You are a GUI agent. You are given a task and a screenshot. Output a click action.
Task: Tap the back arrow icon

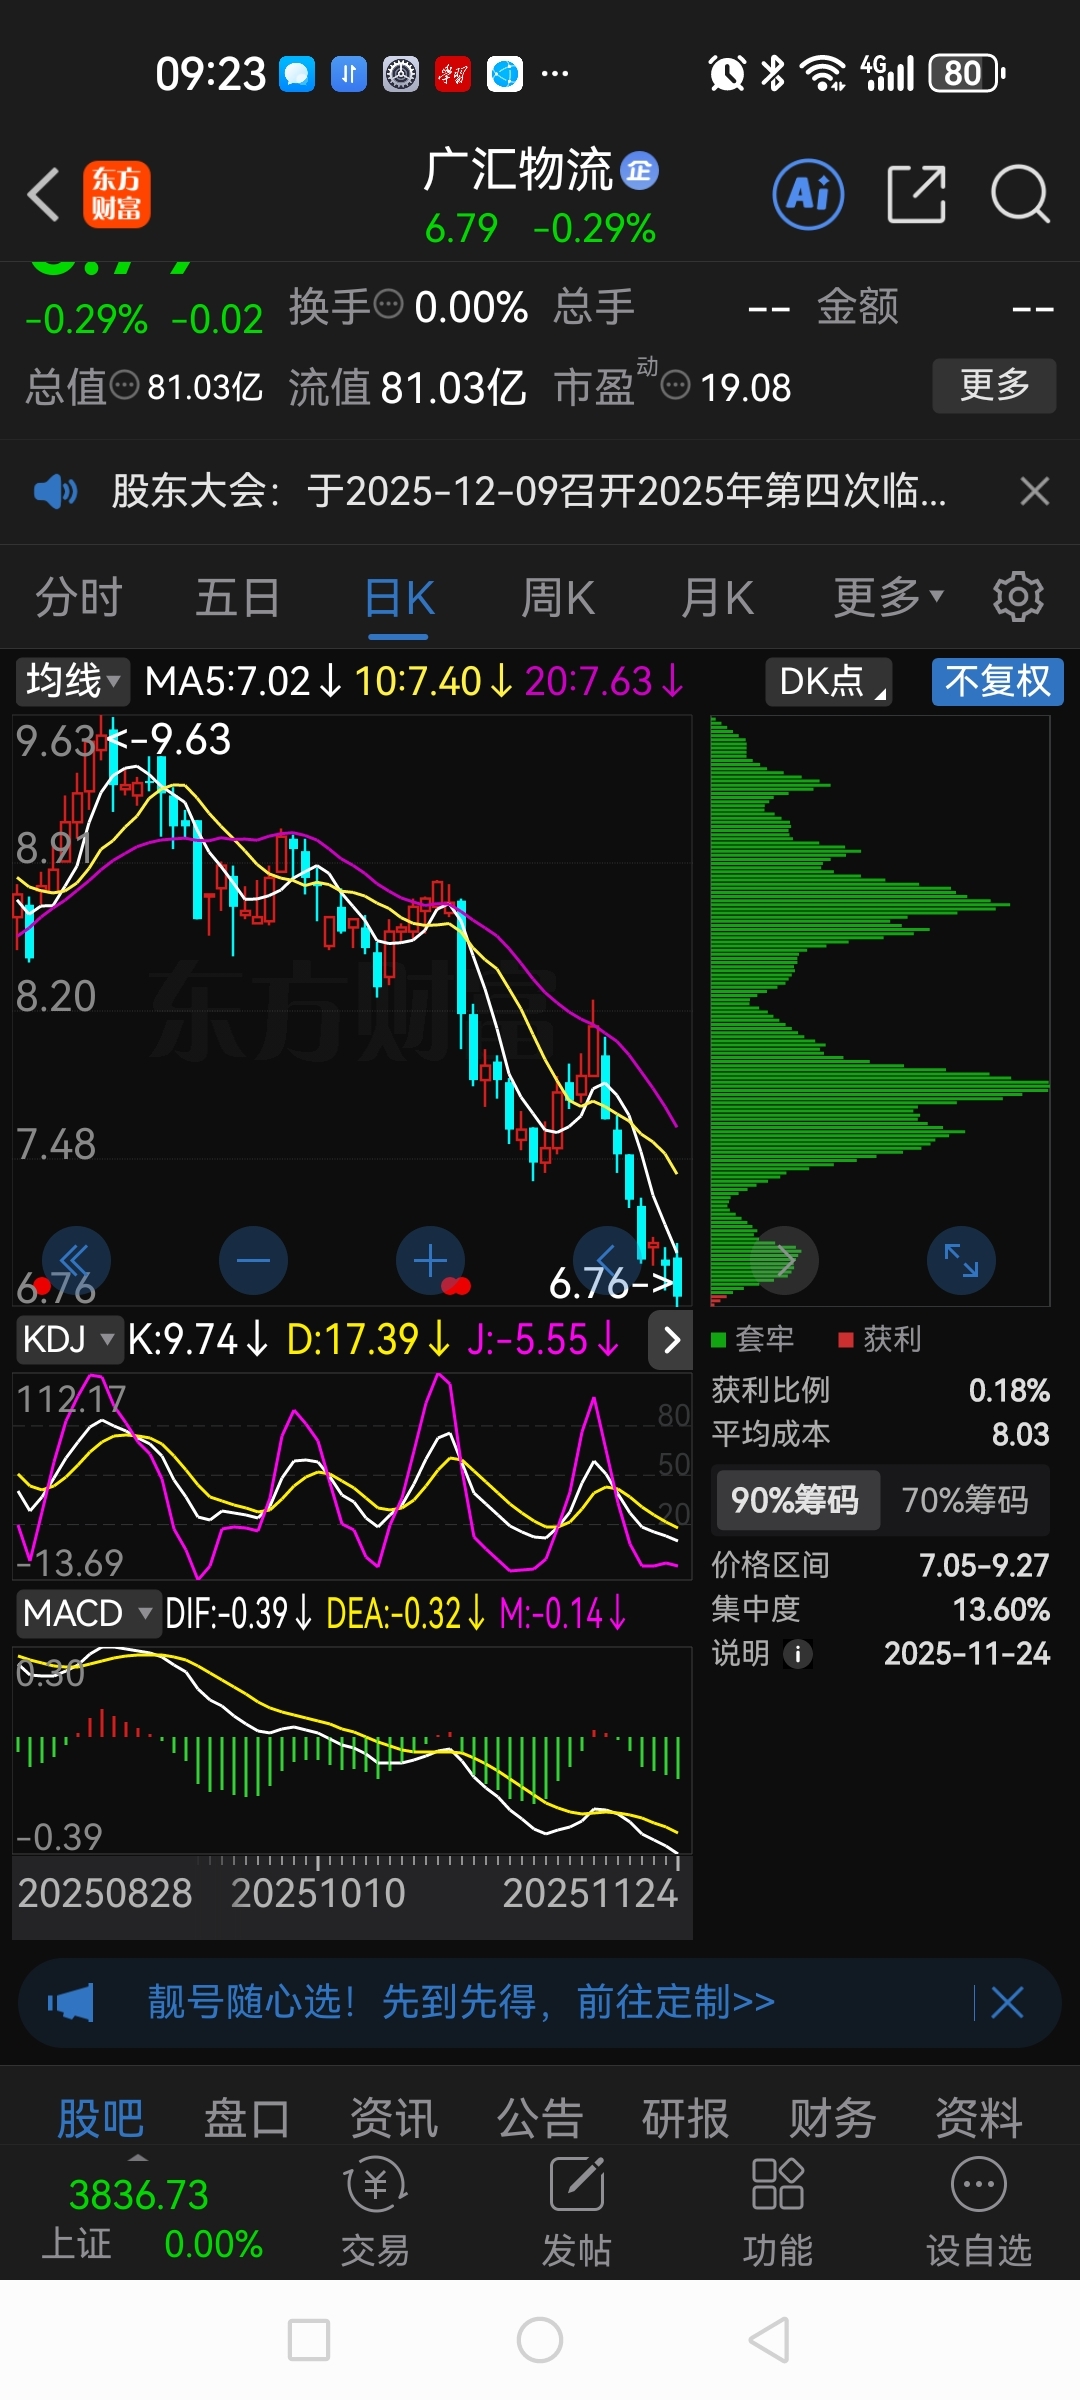click(x=43, y=194)
